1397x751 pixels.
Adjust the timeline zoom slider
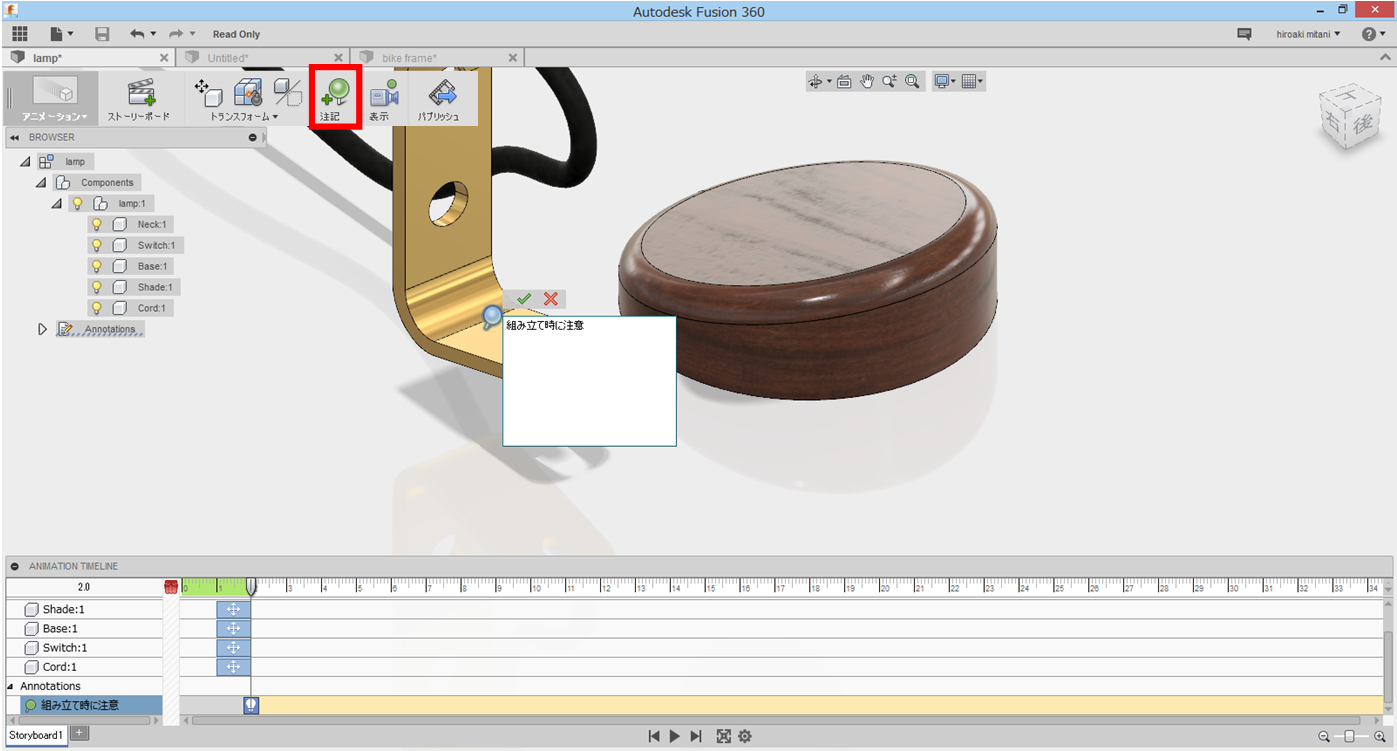coord(1349,736)
